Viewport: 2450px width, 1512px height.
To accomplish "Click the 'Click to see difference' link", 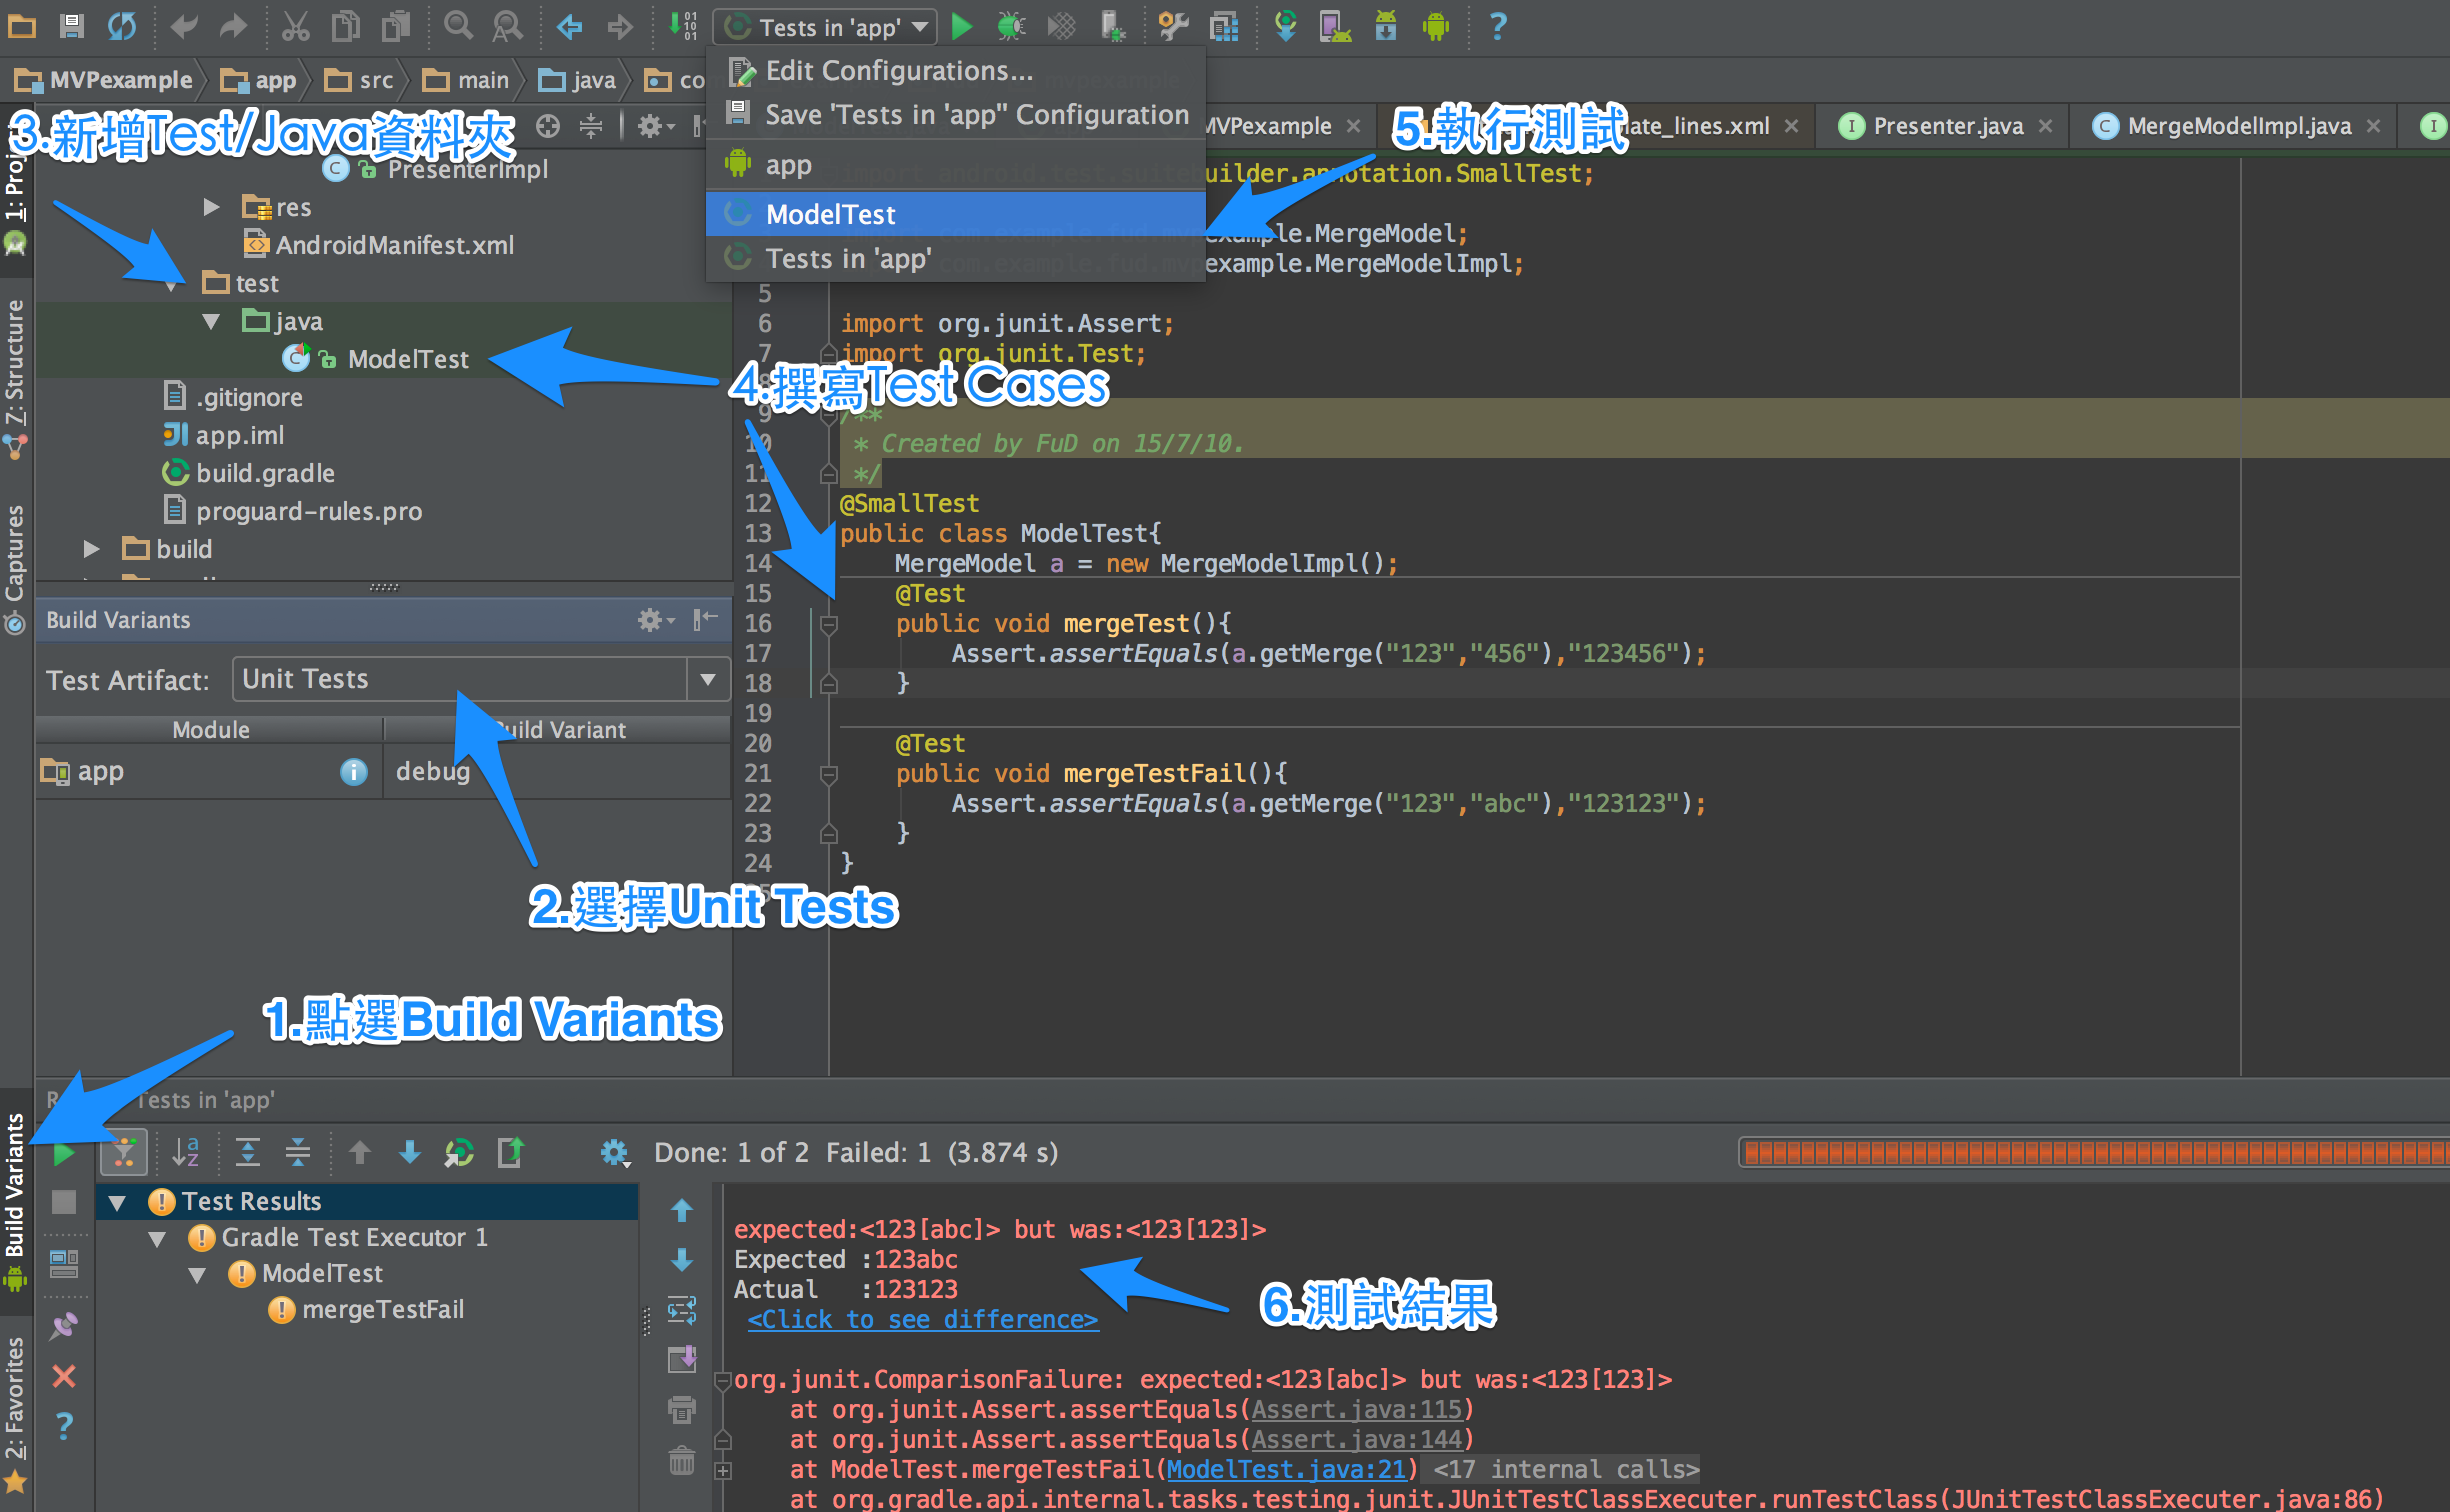I will [922, 1319].
